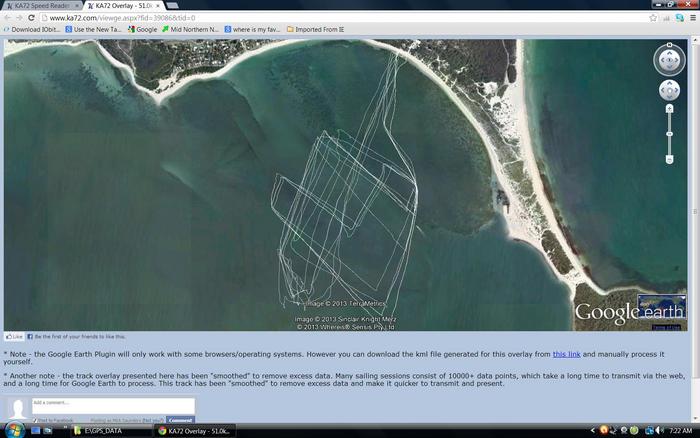This screenshot has width=700, height=438.
Task: Switch to the KA72 Speed Reader tab
Action: click(x=40, y=6)
